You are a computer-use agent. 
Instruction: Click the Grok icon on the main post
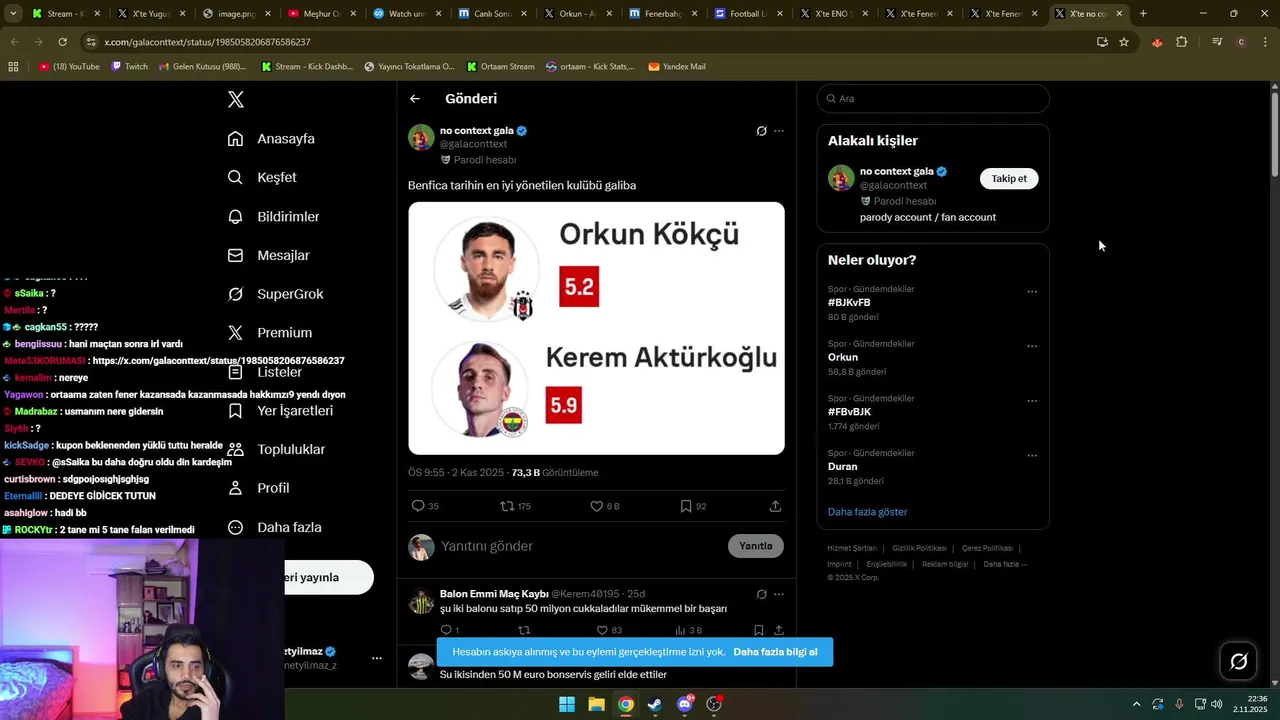pyautogui.click(x=761, y=131)
